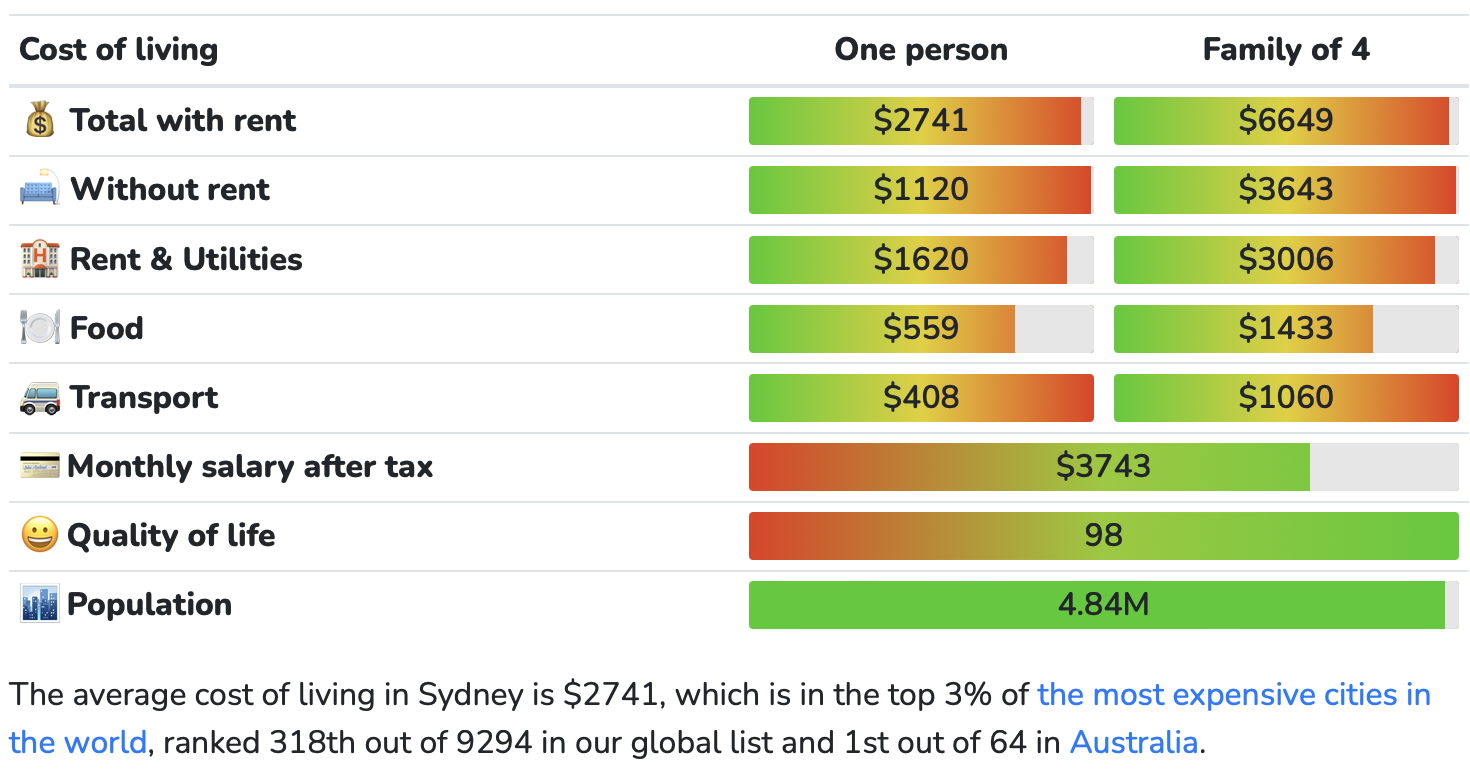
Task: Click the $2741 total with rent bar
Action: coord(920,121)
